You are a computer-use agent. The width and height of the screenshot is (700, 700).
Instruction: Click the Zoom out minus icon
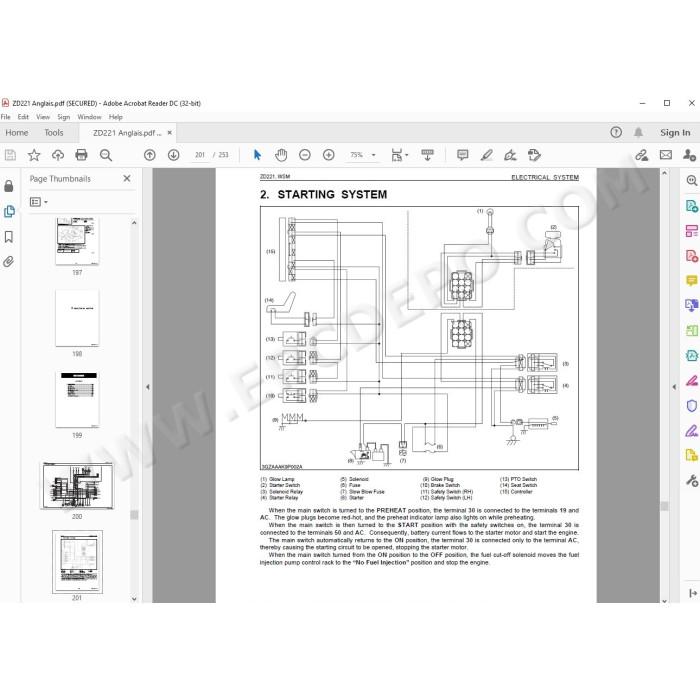pyautogui.click(x=304, y=155)
